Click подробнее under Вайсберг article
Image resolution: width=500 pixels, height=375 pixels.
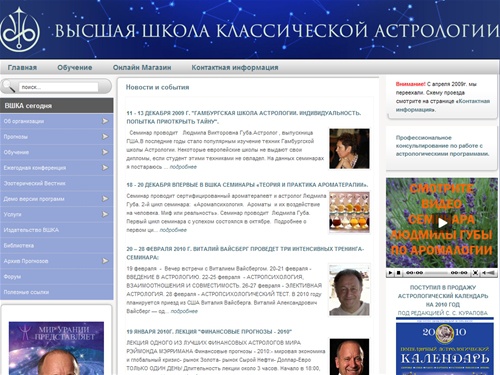click(x=184, y=311)
